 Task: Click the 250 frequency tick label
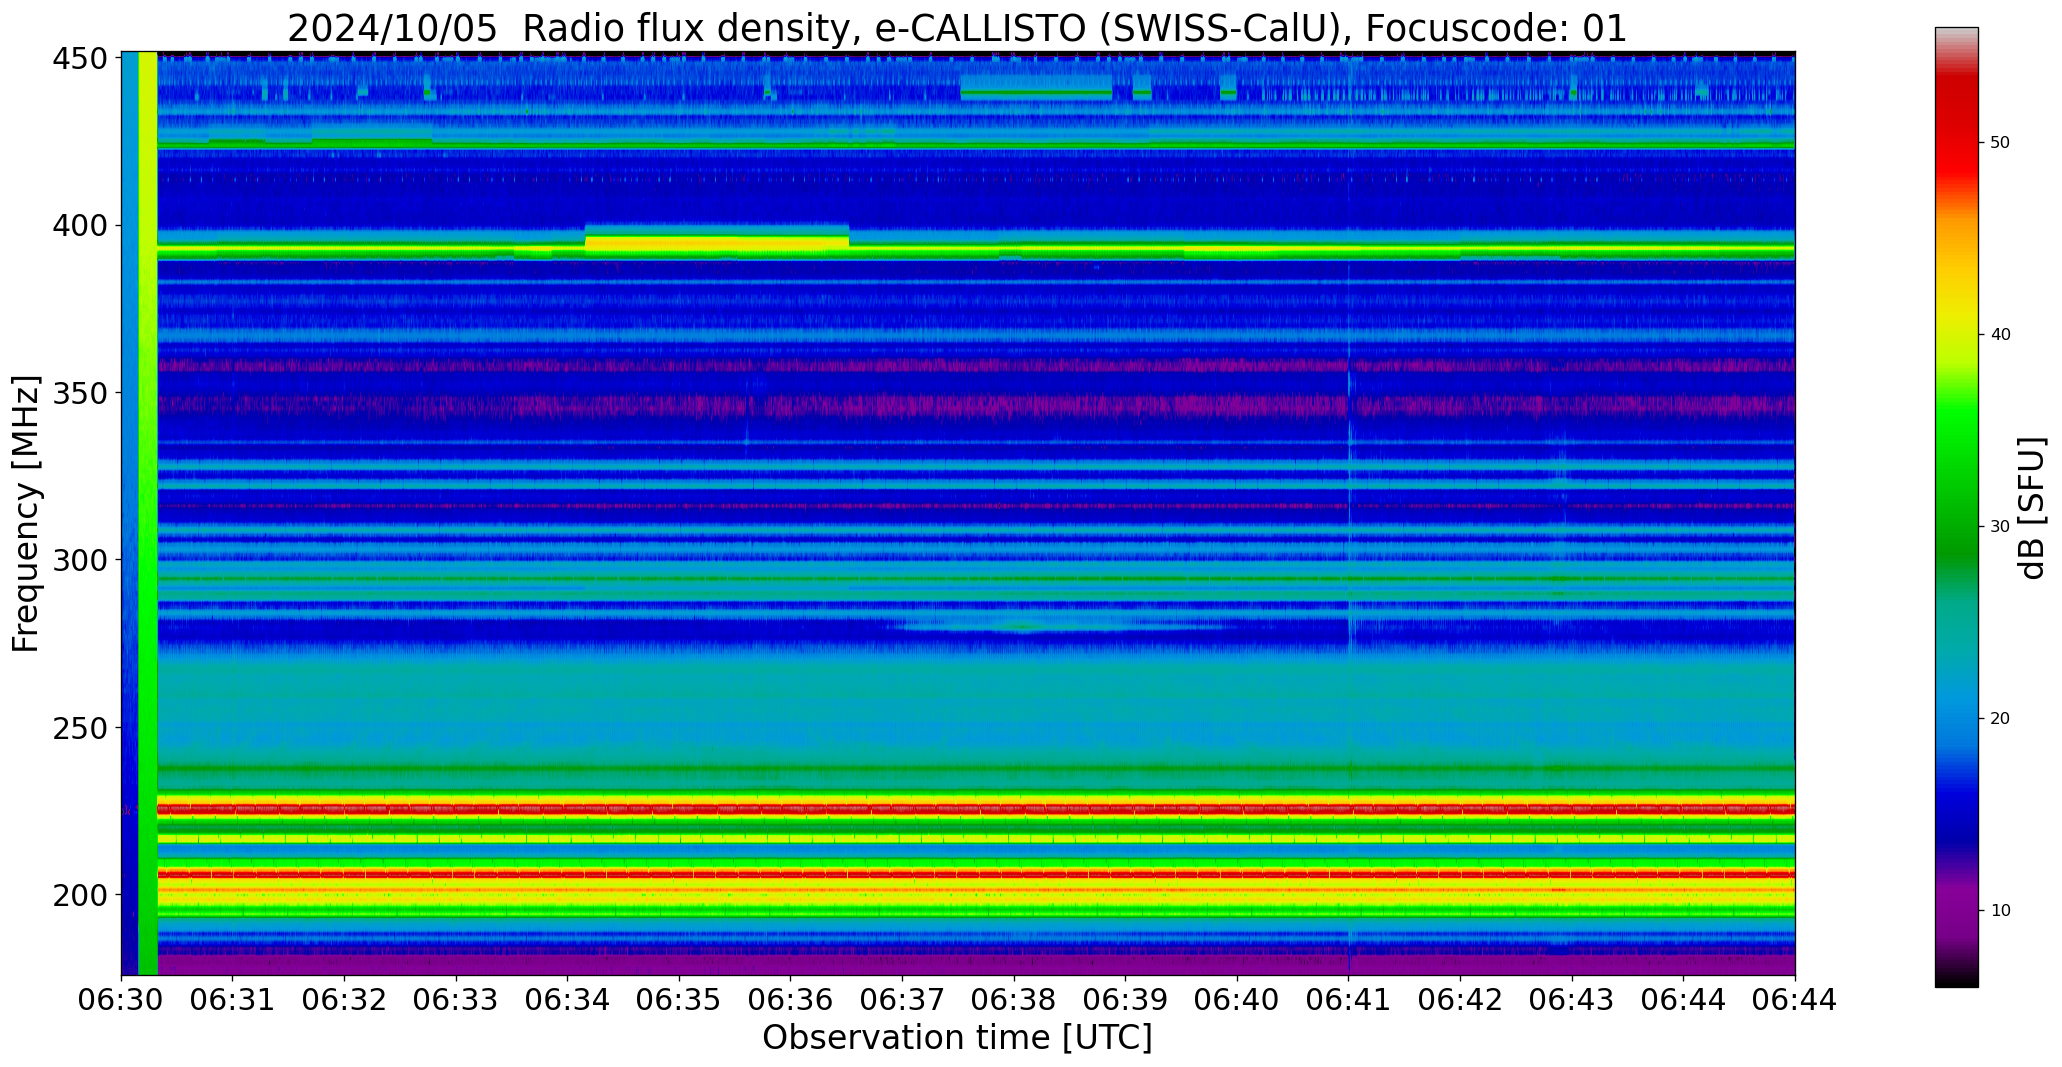(x=80, y=727)
